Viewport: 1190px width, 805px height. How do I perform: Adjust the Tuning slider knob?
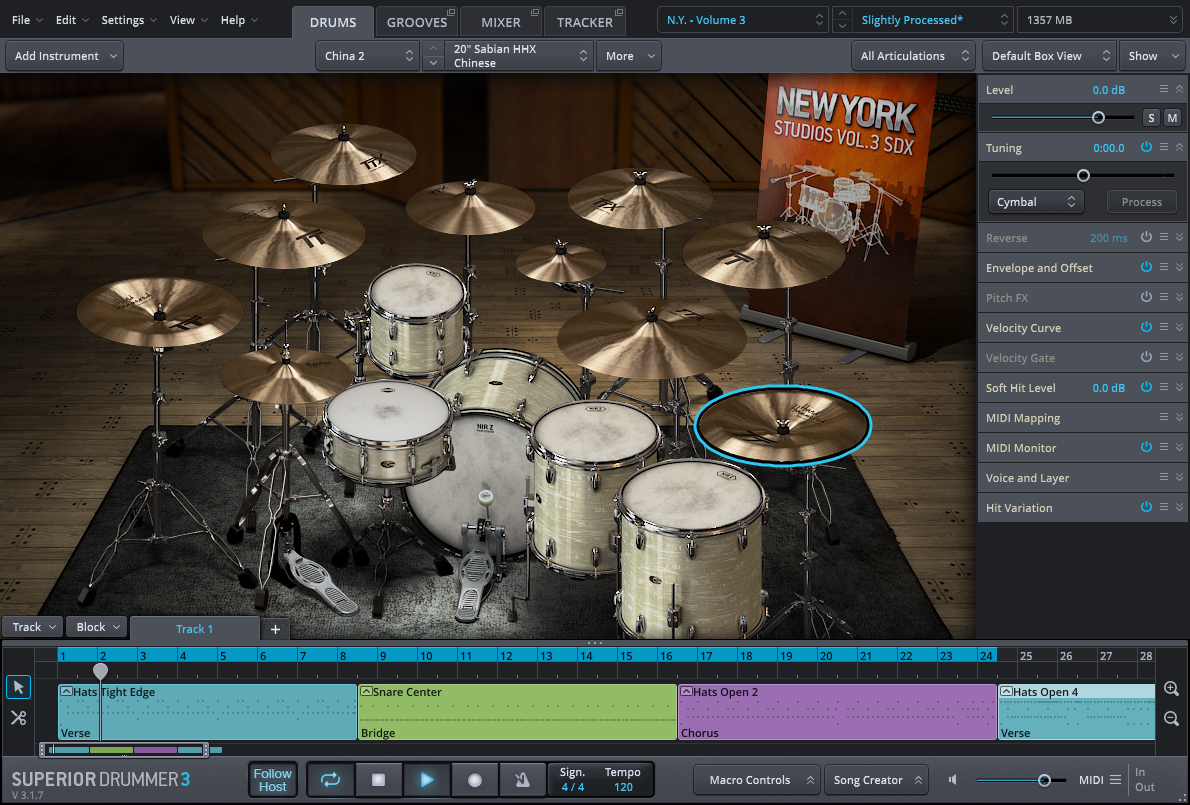click(1084, 175)
